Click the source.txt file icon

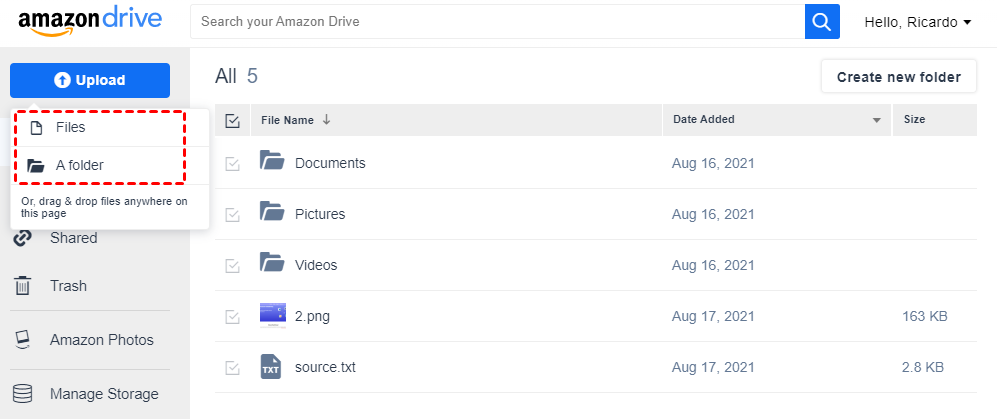pos(272,367)
